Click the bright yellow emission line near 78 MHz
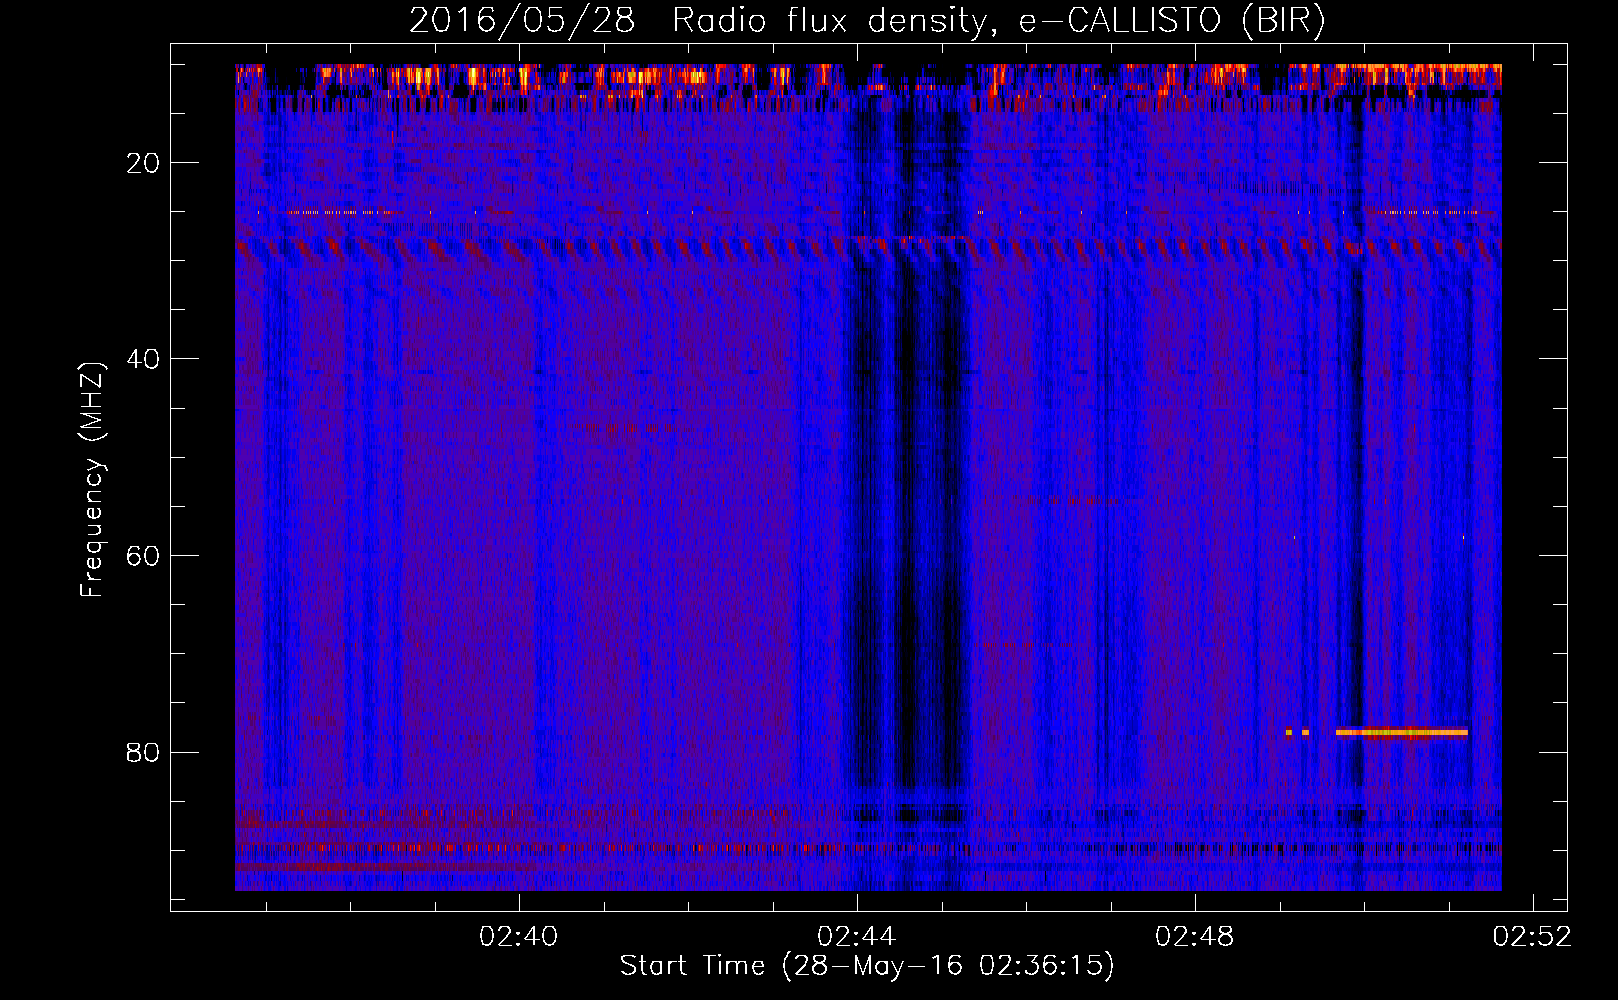This screenshot has width=1618, height=1000. click(1402, 732)
